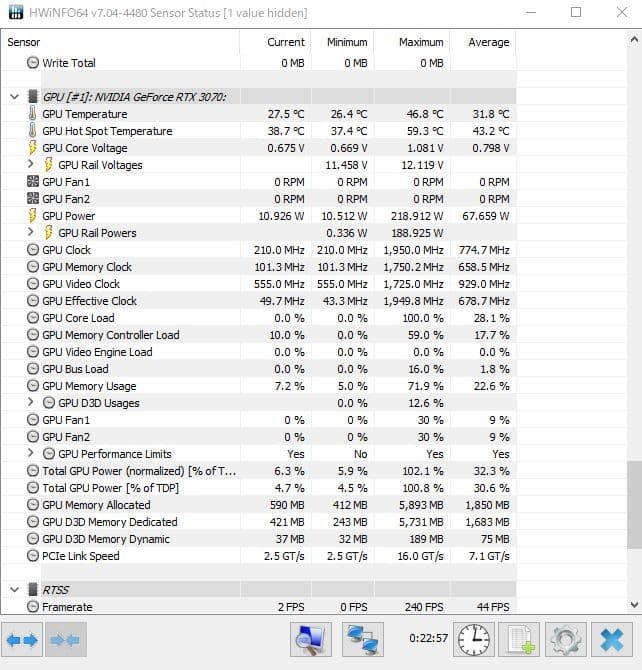The height and width of the screenshot is (670, 642).
Task: Reset the clock timer button
Action: point(474,640)
